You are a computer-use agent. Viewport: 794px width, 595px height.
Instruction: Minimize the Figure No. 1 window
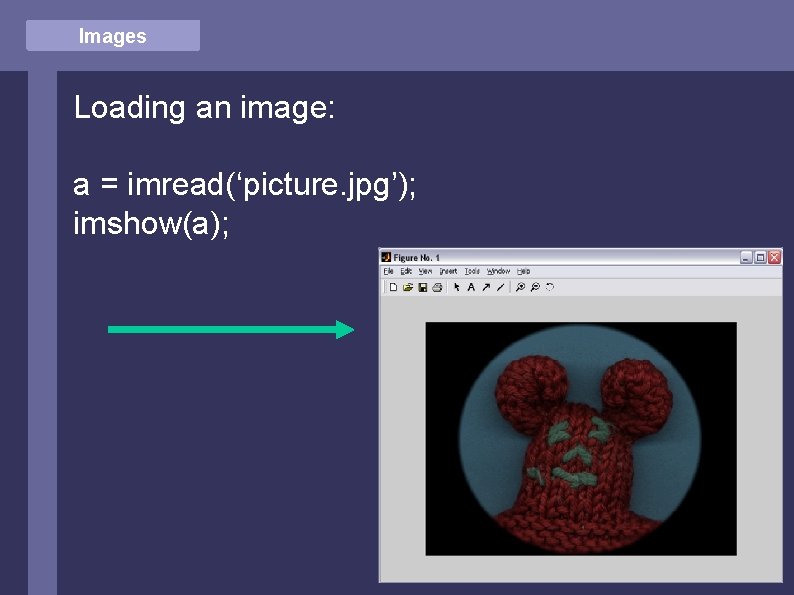pyautogui.click(x=746, y=257)
